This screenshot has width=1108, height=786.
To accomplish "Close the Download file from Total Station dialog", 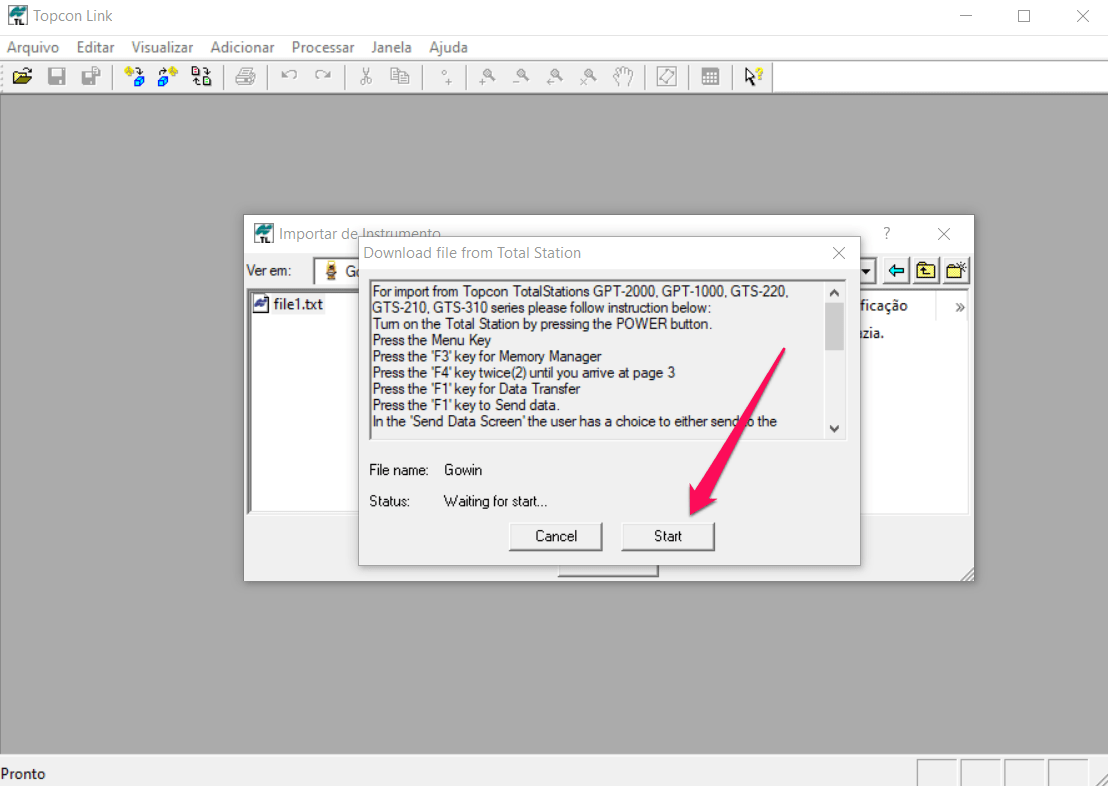I will pyautogui.click(x=839, y=253).
